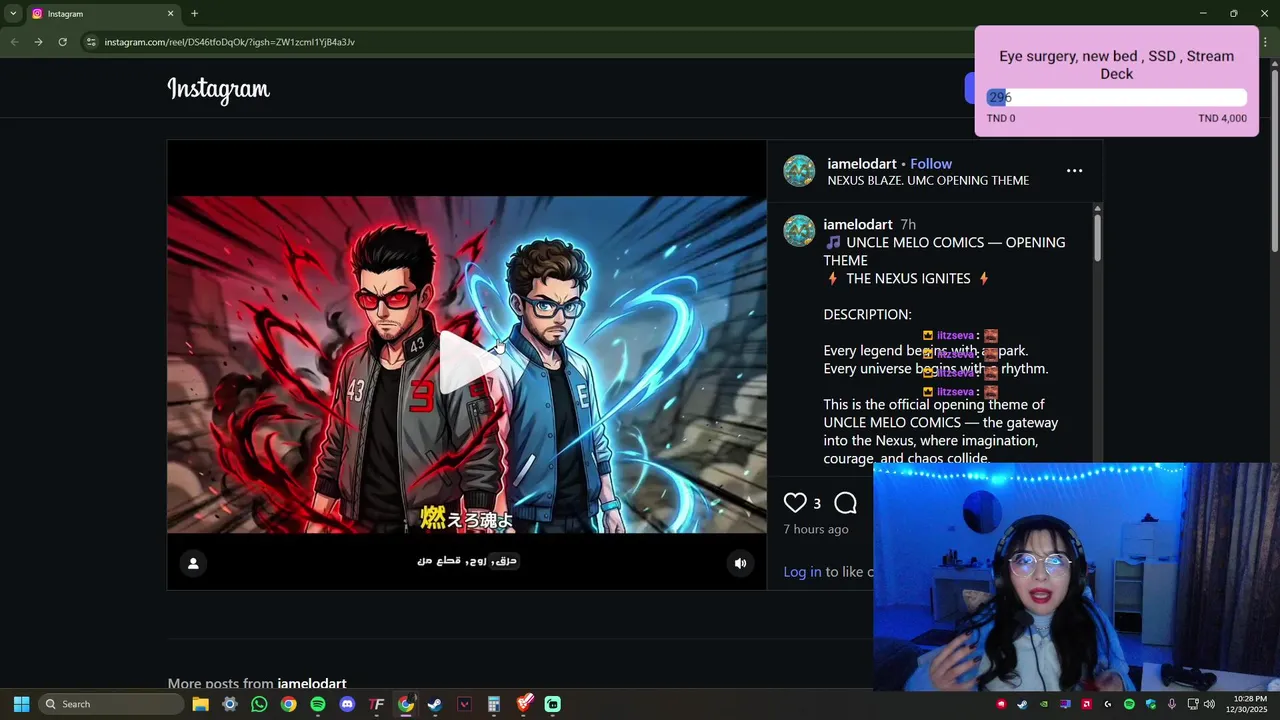Image resolution: width=1280 pixels, height=720 pixels.
Task: Open Spotify from taskbar
Action: coord(318,704)
